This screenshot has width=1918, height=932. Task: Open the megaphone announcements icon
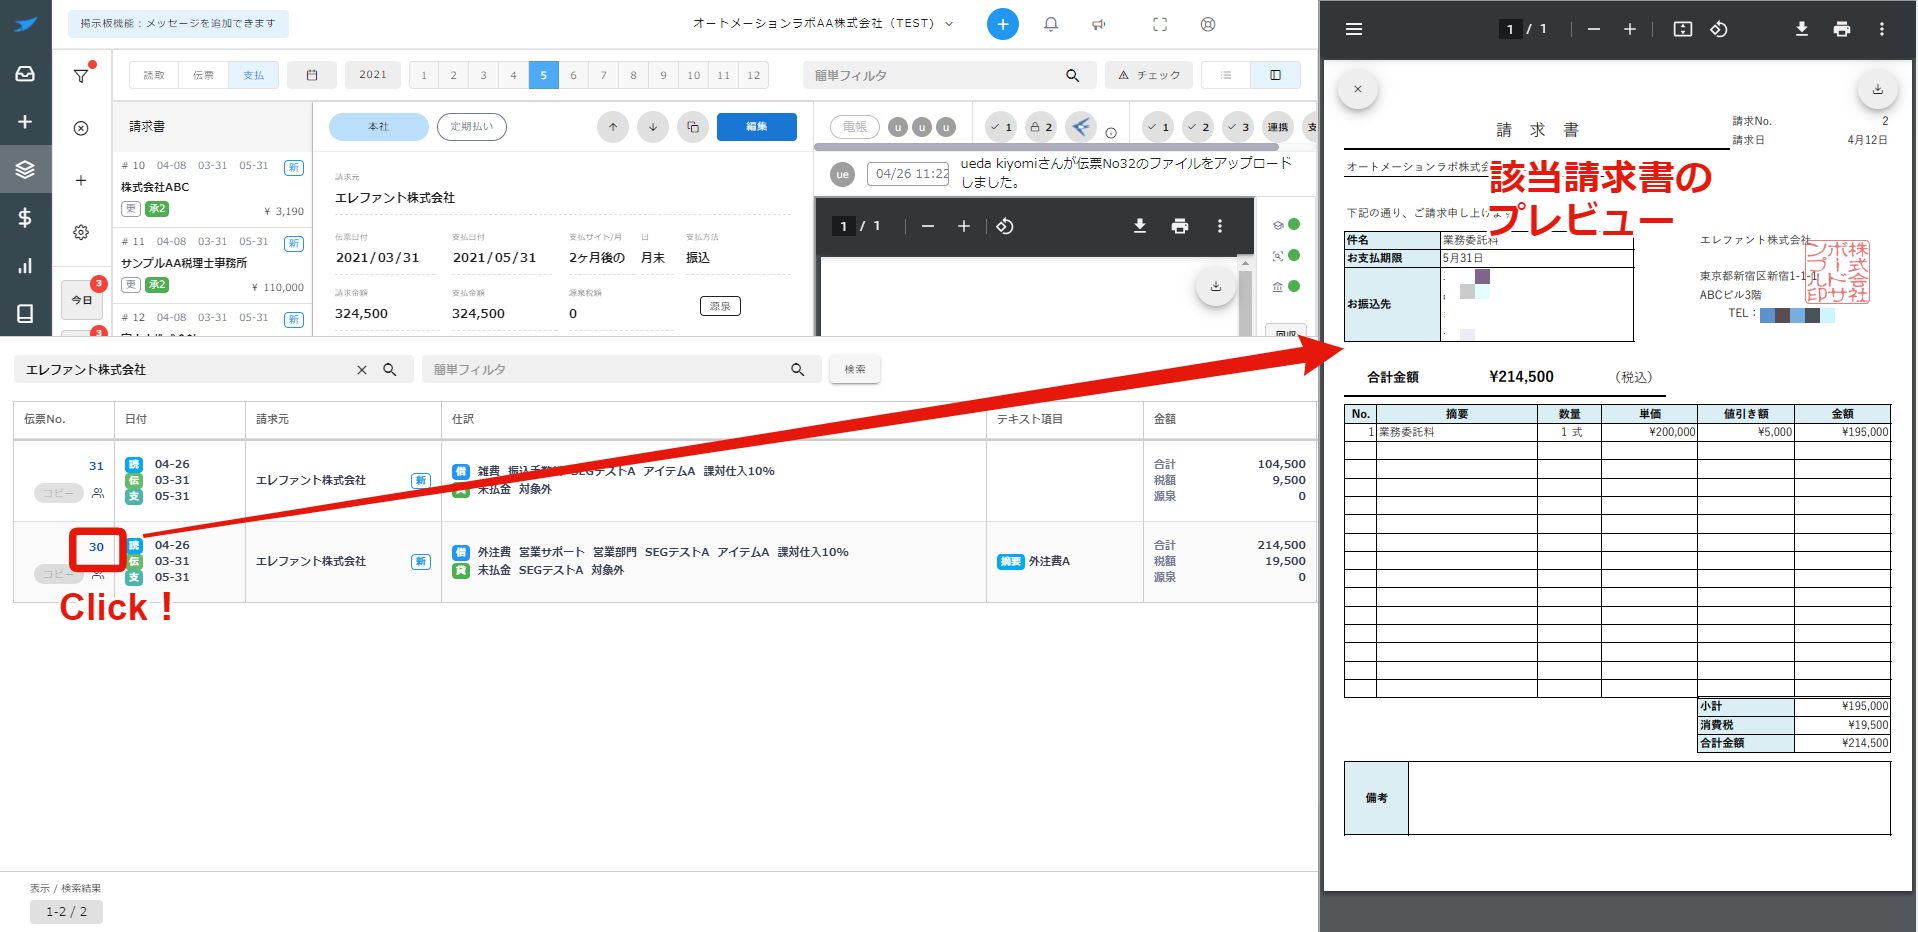pyautogui.click(x=1099, y=24)
